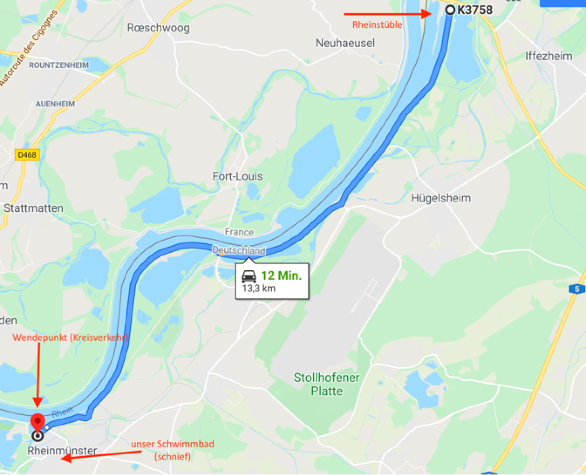Image resolution: width=586 pixels, height=475 pixels.
Task: Click the K3758 start point circle
Action: coord(450,10)
